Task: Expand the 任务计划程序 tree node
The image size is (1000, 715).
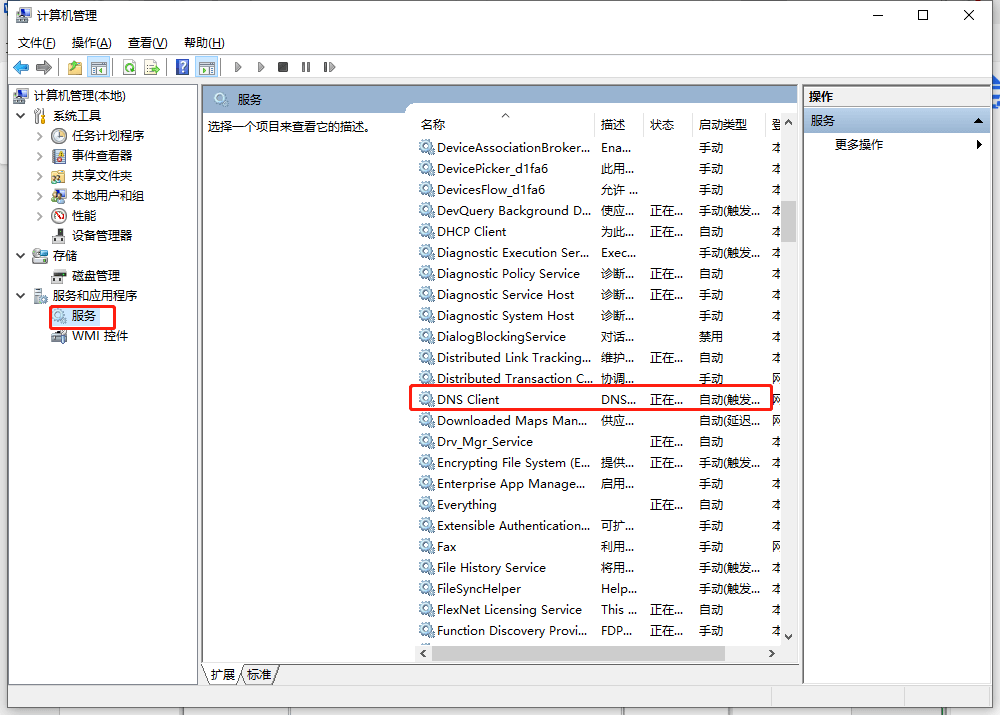Action: click(x=40, y=136)
